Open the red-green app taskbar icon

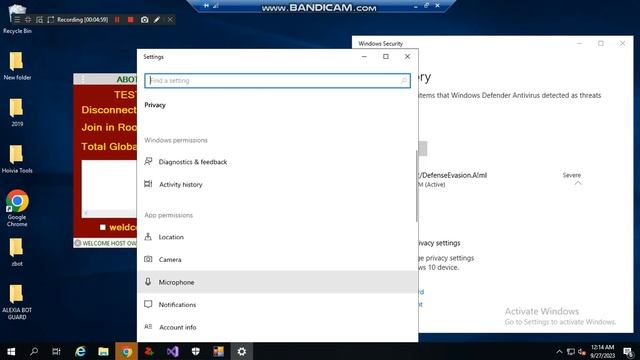(149, 351)
